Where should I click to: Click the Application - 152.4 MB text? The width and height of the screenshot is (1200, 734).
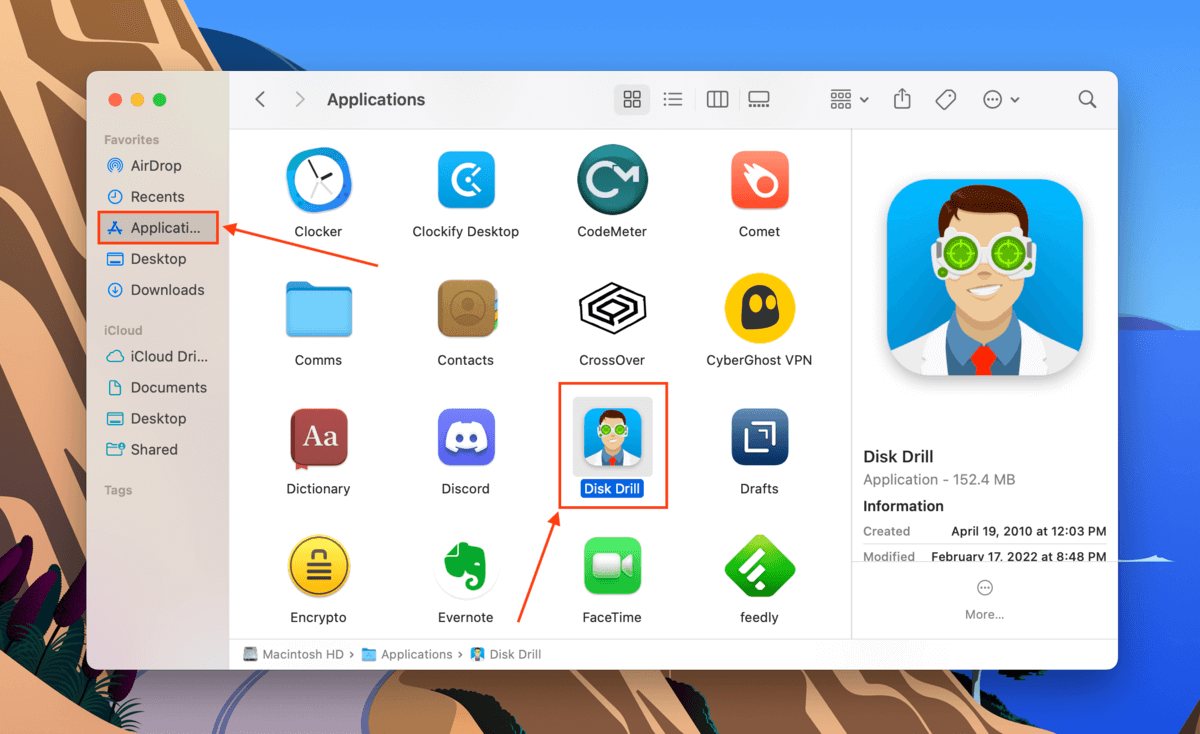[939, 480]
